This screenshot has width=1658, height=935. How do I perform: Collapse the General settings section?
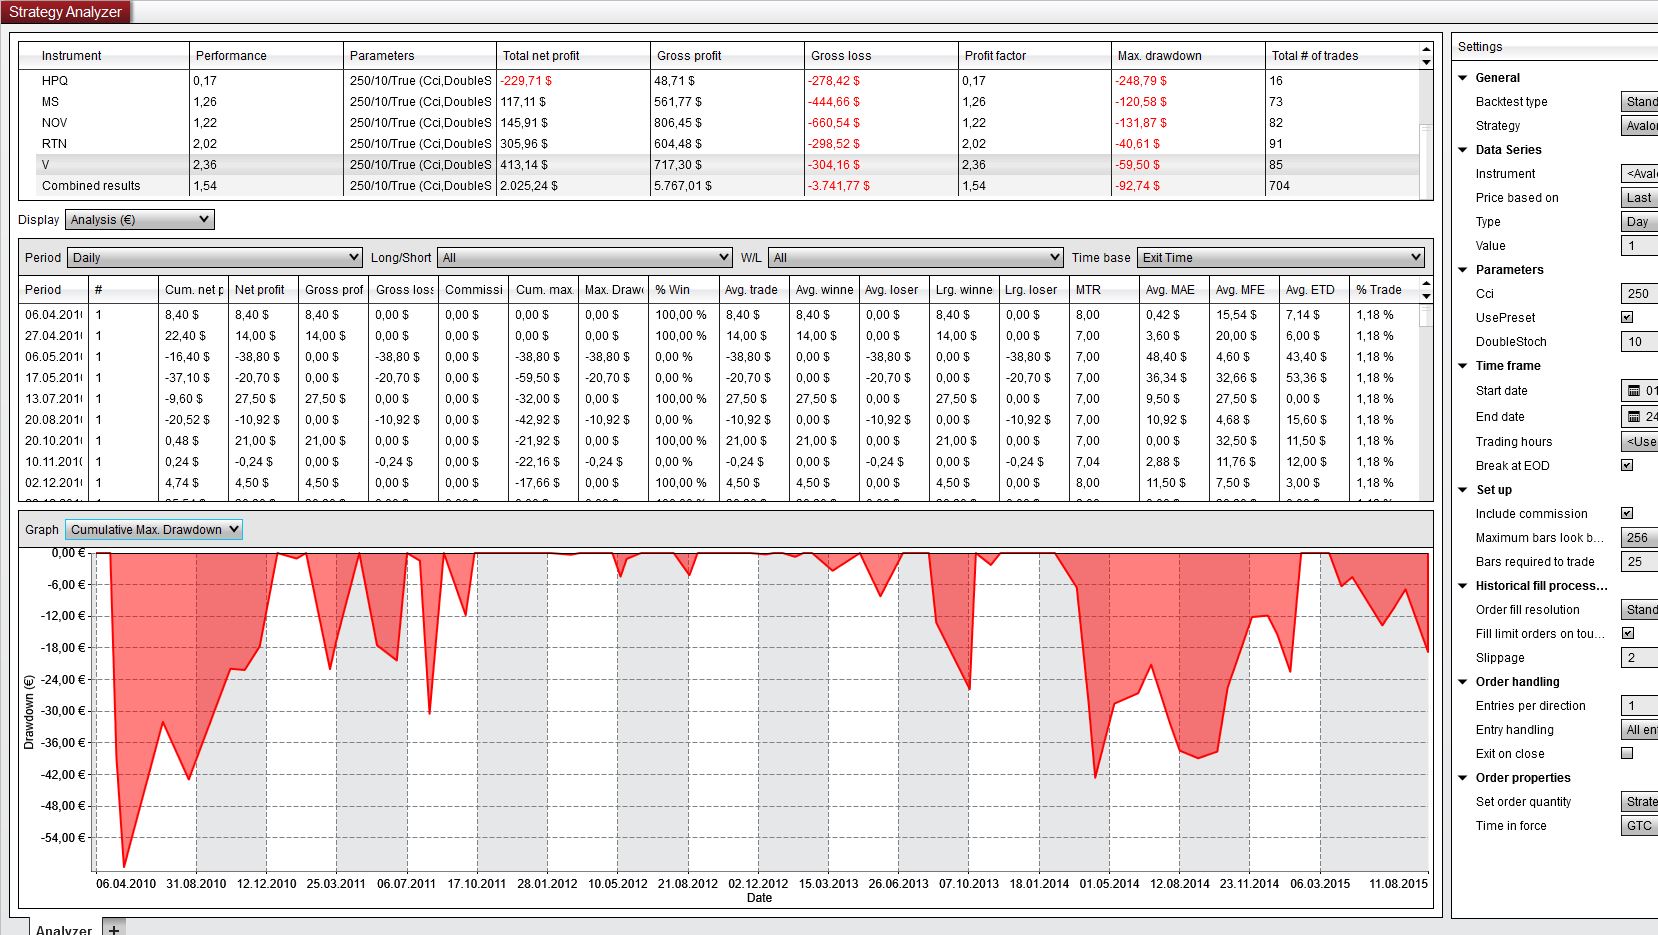coord(1463,78)
